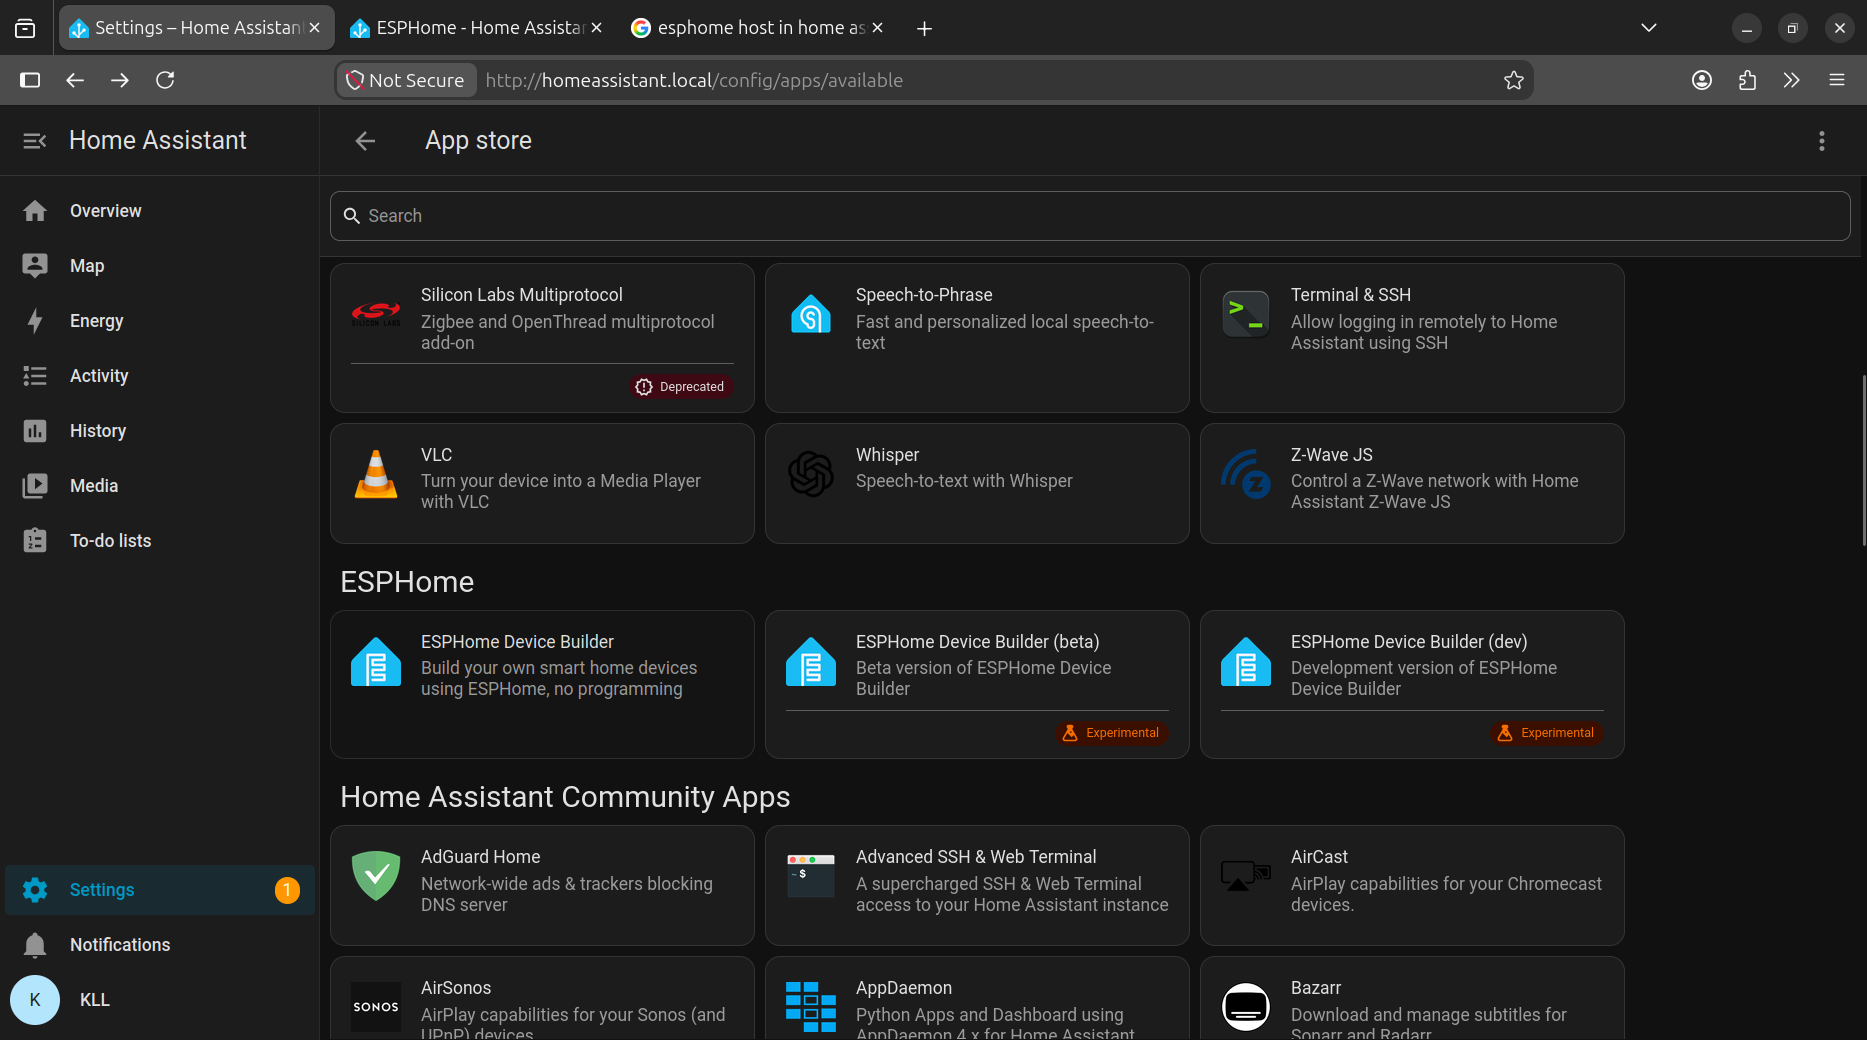Click the Search apps field

pos(1090,216)
